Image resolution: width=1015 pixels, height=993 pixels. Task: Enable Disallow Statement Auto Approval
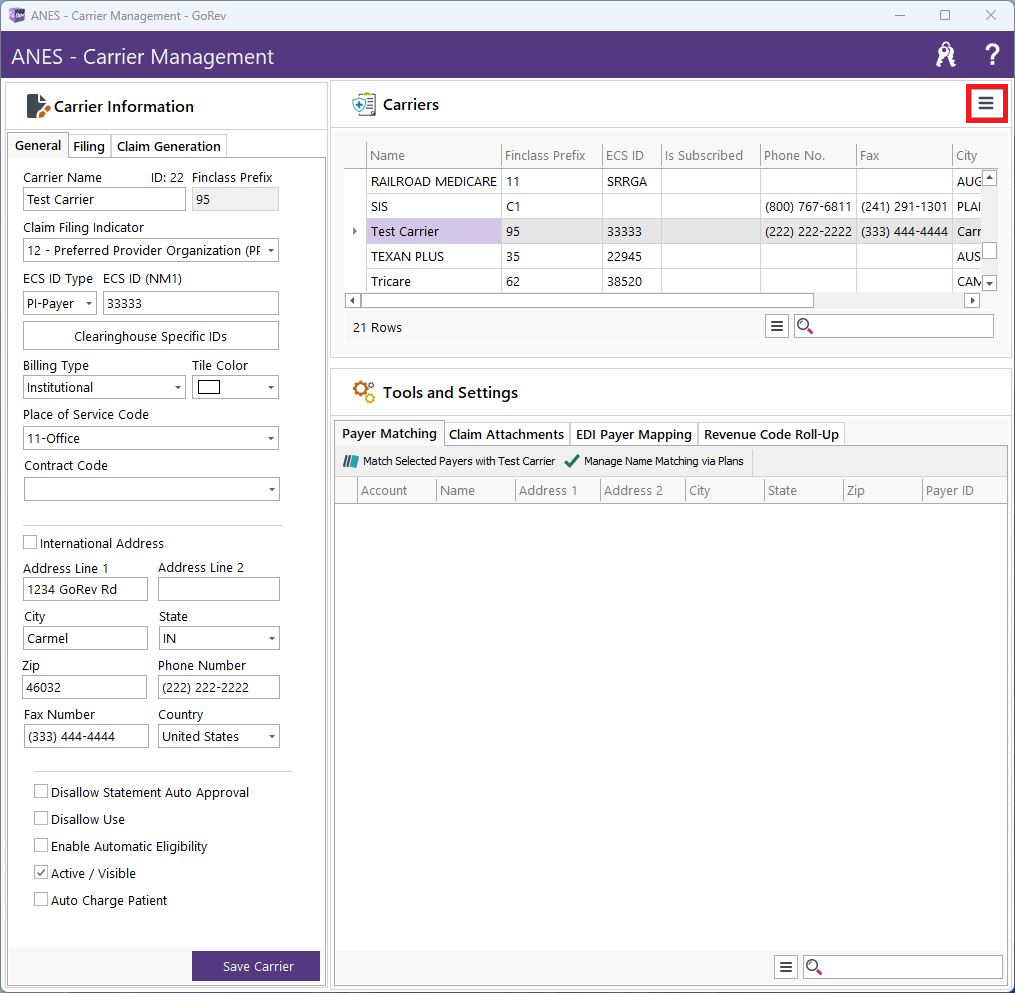[x=41, y=792]
